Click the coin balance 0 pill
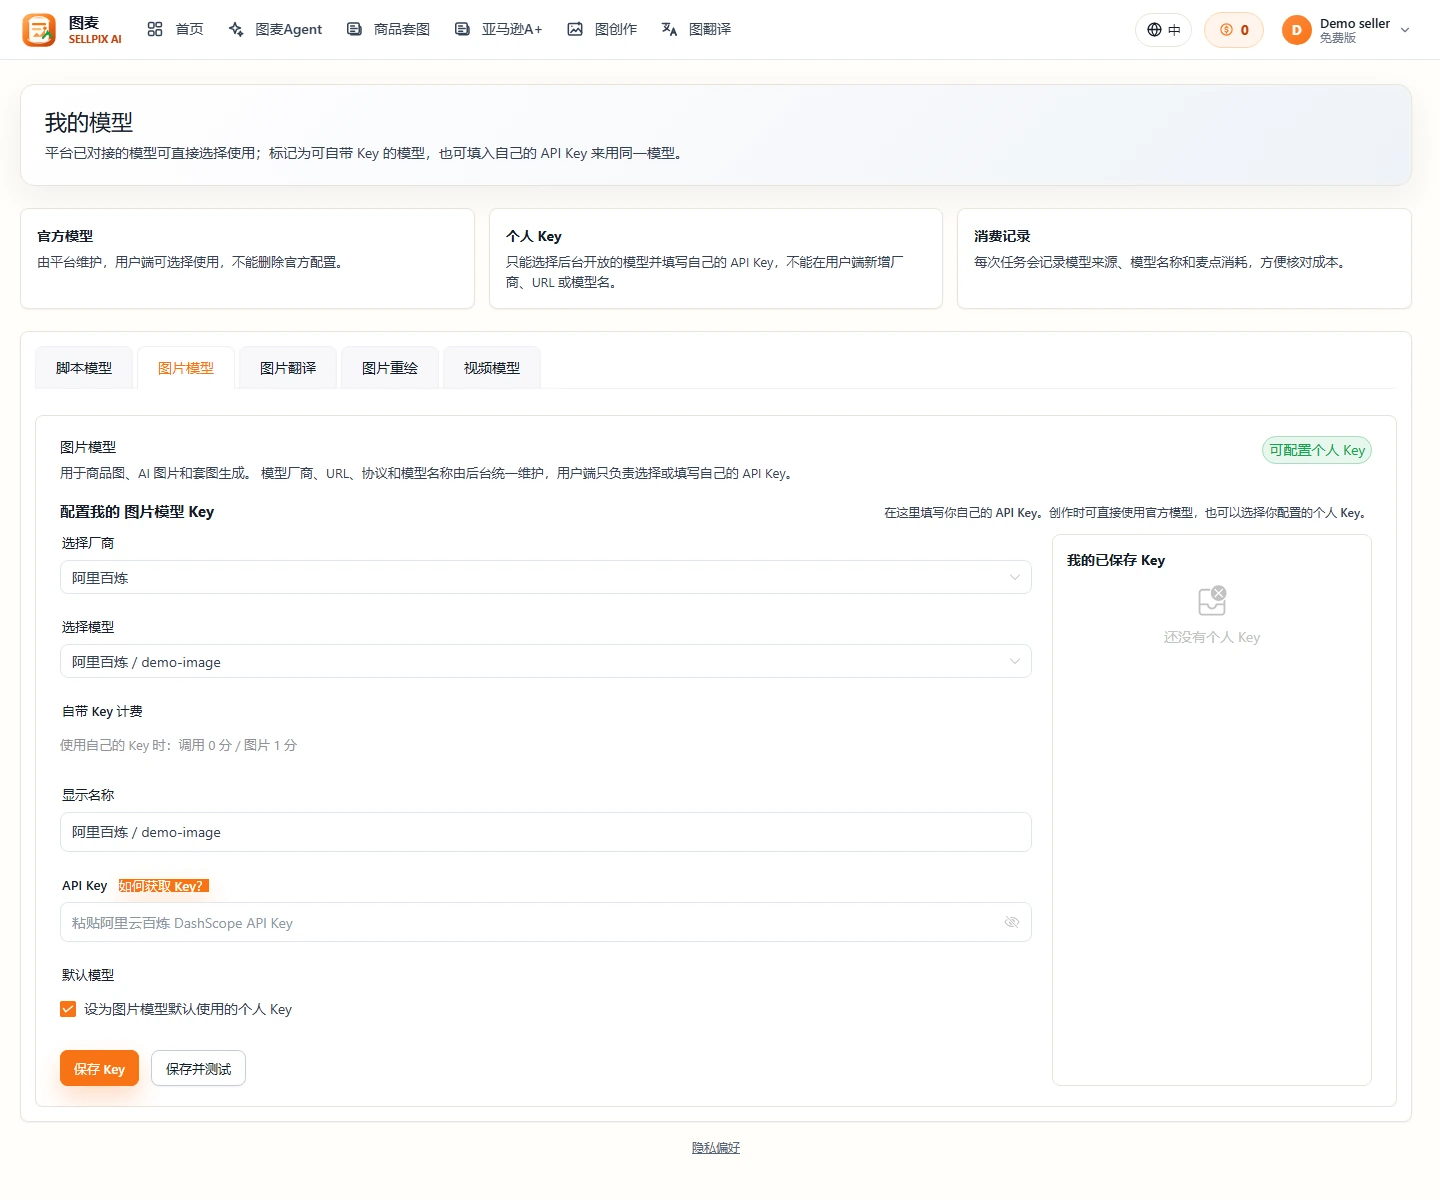The width and height of the screenshot is (1440, 1200). tap(1234, 30)
